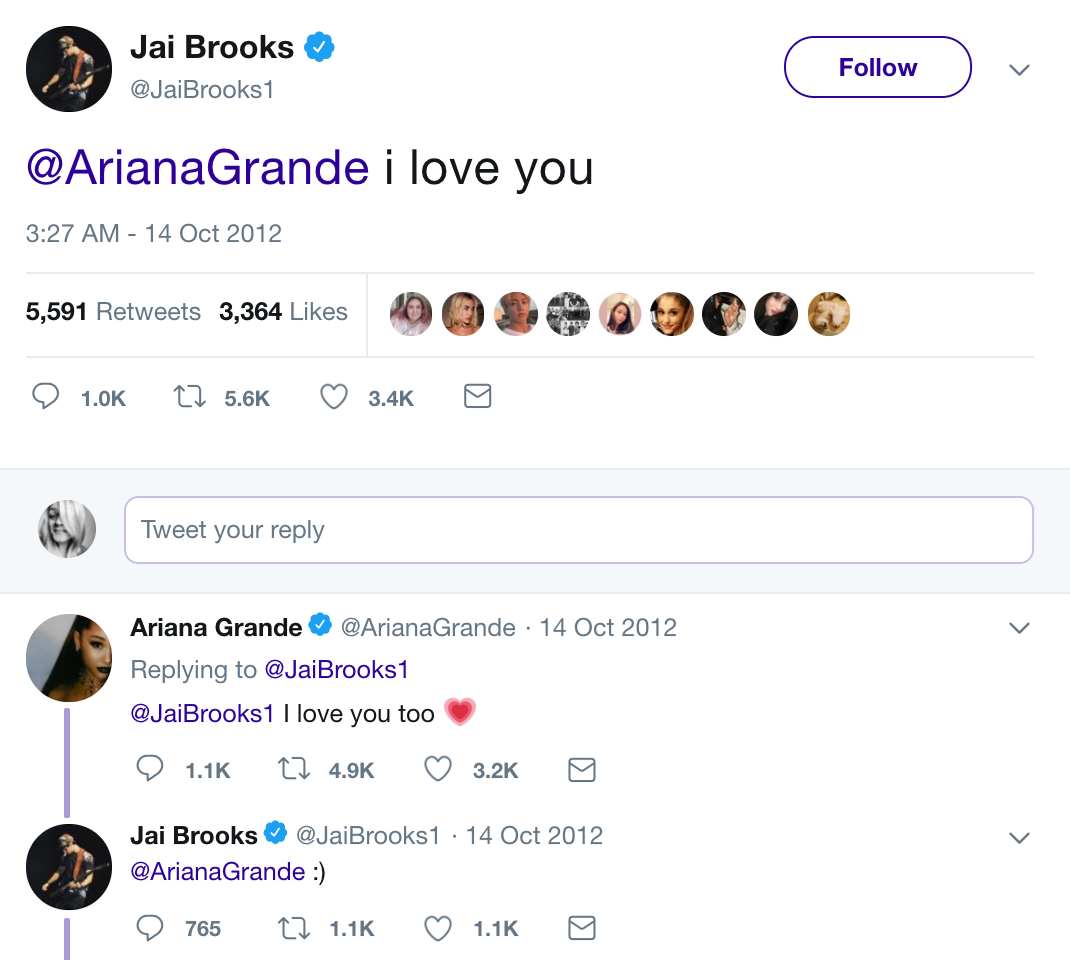Click the "Tweet your reply" text field

578,530
